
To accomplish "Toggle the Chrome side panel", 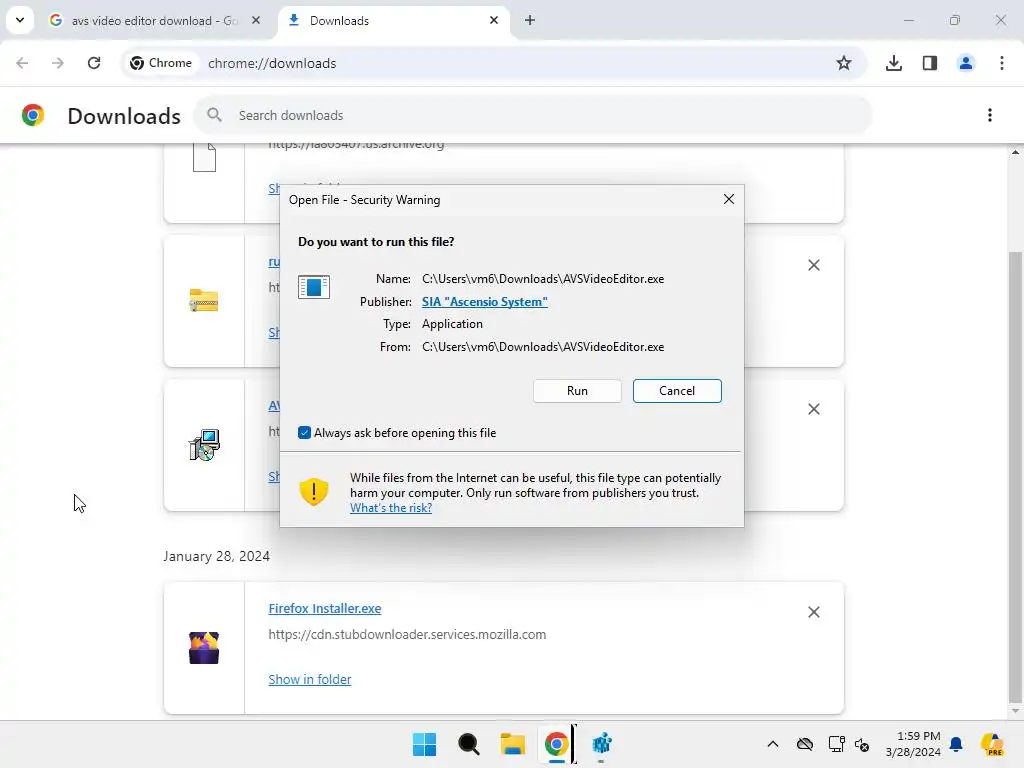I will 929,63.
